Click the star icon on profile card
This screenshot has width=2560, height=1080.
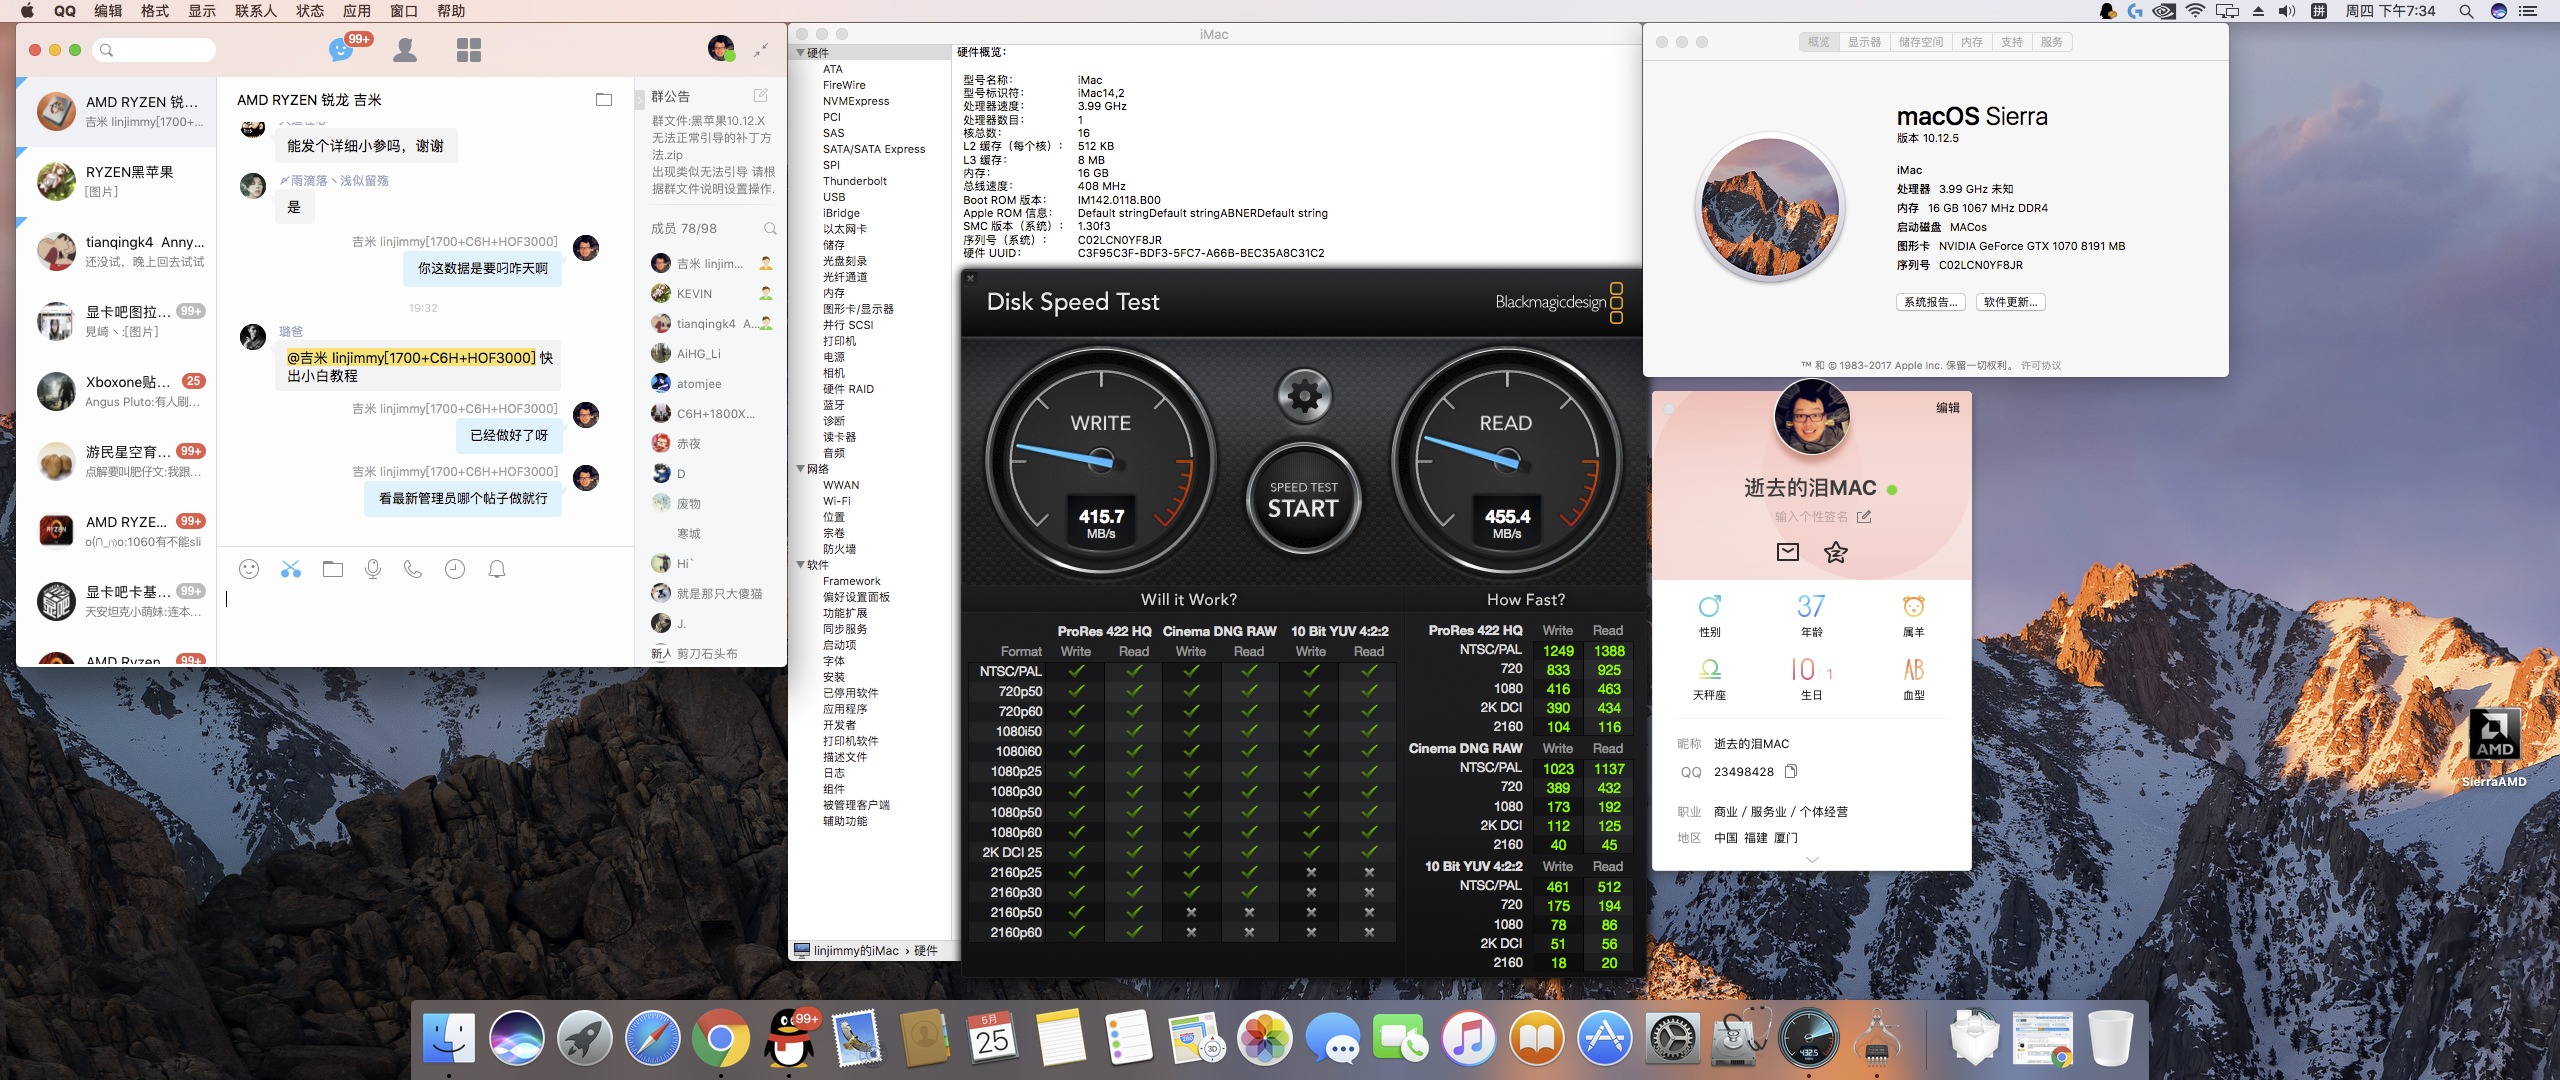click(x=1836, y=551)
